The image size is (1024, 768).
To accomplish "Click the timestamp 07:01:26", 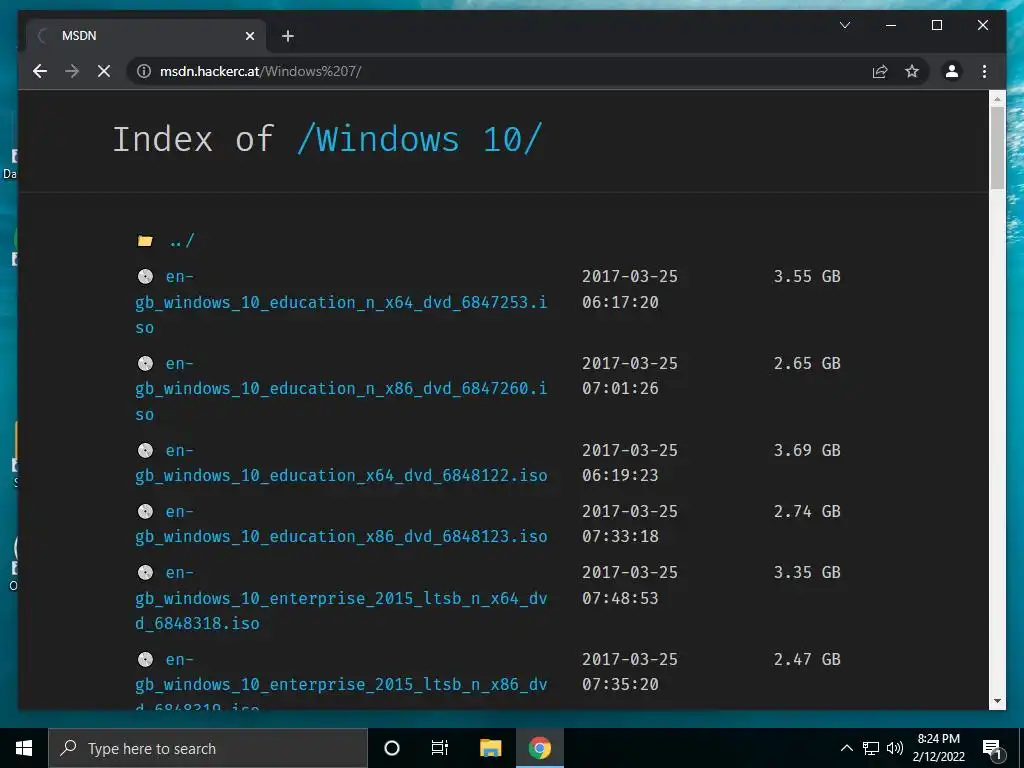I will (620, 389).
